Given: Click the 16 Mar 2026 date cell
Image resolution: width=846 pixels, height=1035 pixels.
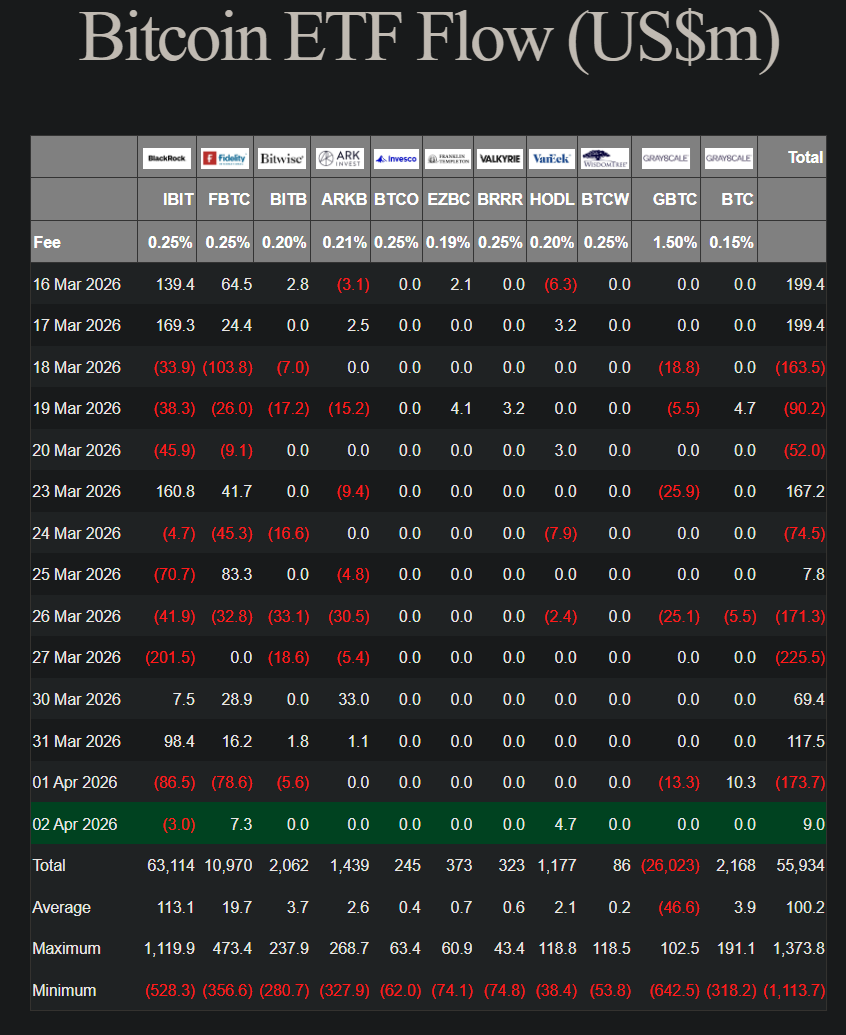Looking at the screenshot, I should (x=76, y=285).
